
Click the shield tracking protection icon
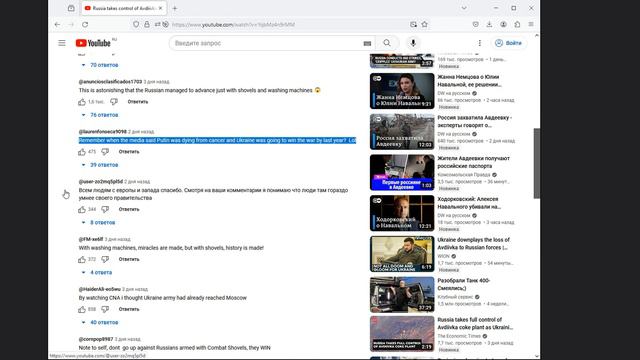[x=136, y=24]
